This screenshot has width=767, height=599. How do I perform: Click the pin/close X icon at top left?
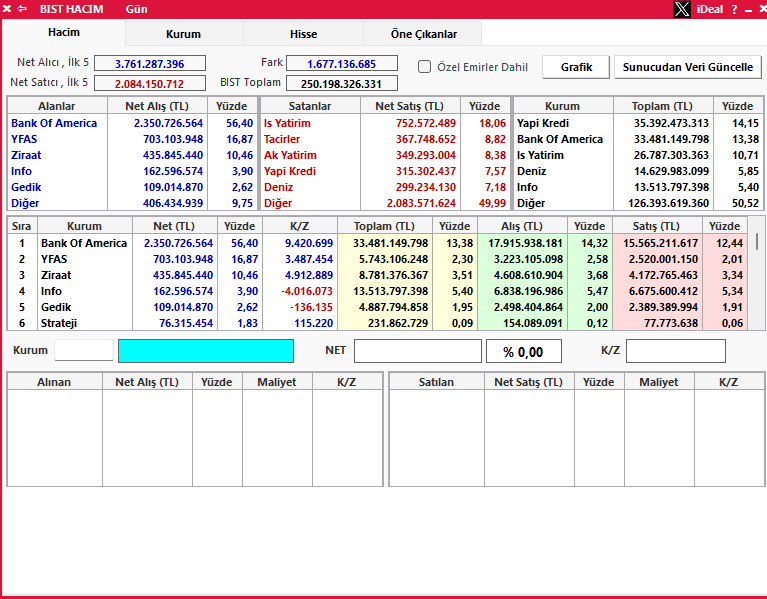point(7,9)
